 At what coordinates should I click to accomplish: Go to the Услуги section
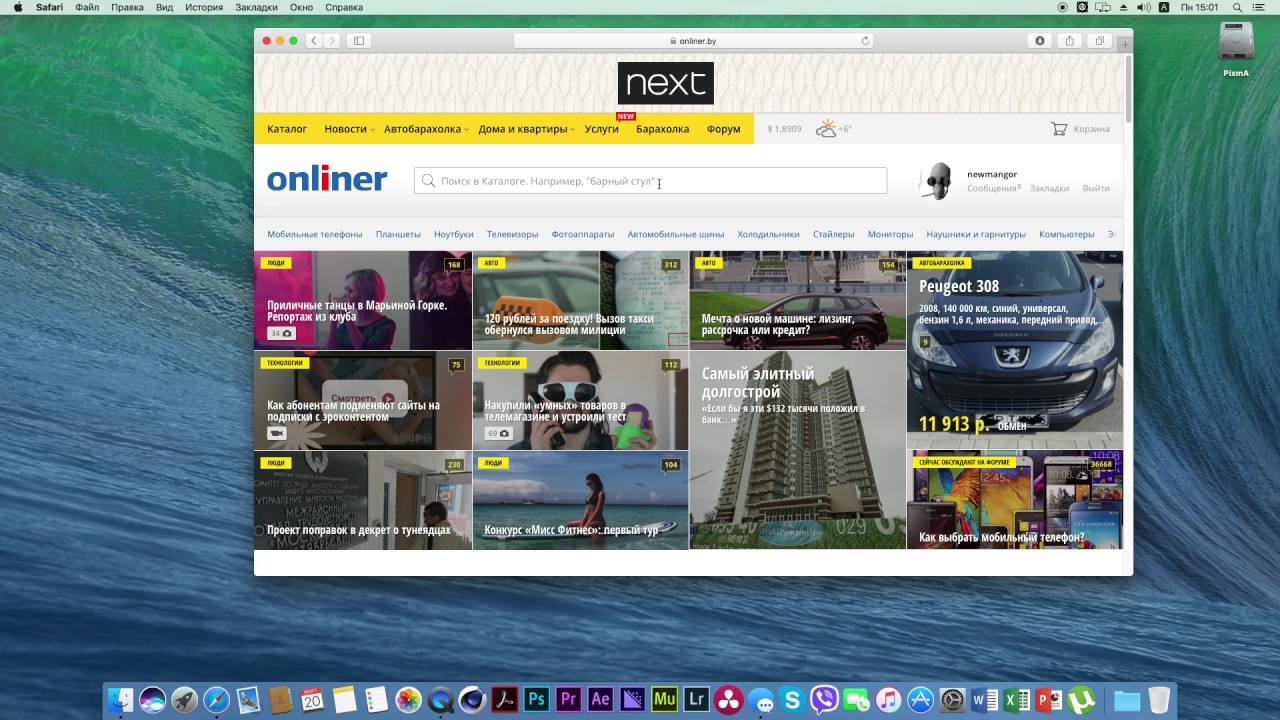[x=602, y=129]
